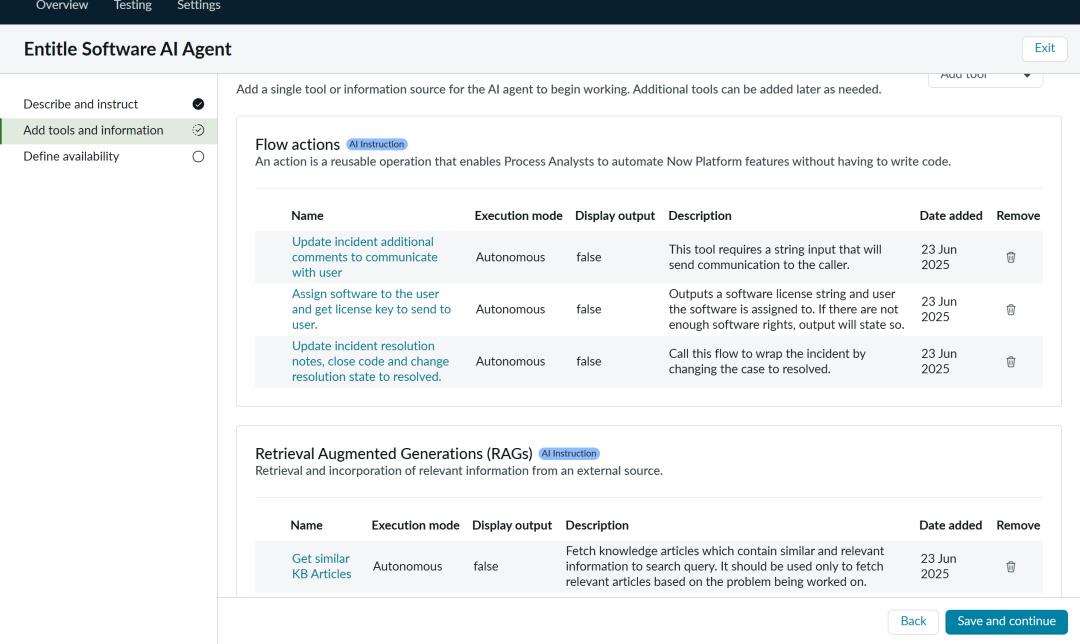Click the Exit button
Viewport: 1080px width, 644px height.
tap(1044, 48)
